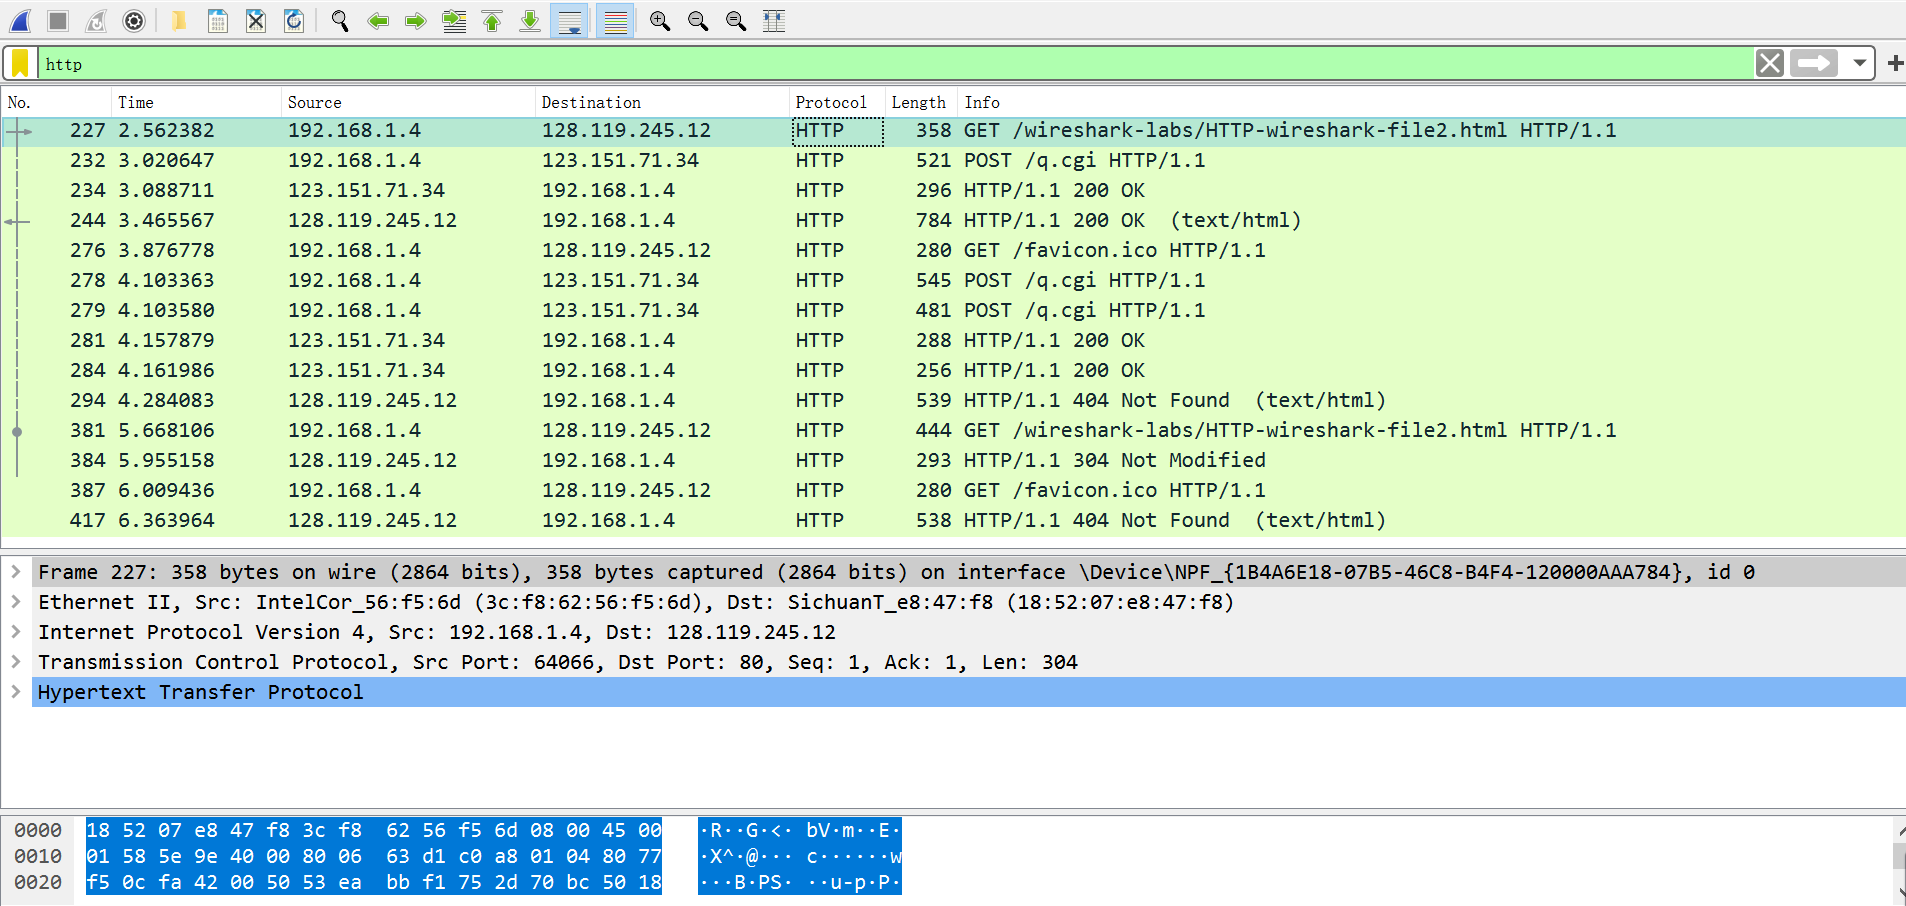Select packet number 244 in the list
Screen dimensions: 1906x906
click(x=600, y=220)
